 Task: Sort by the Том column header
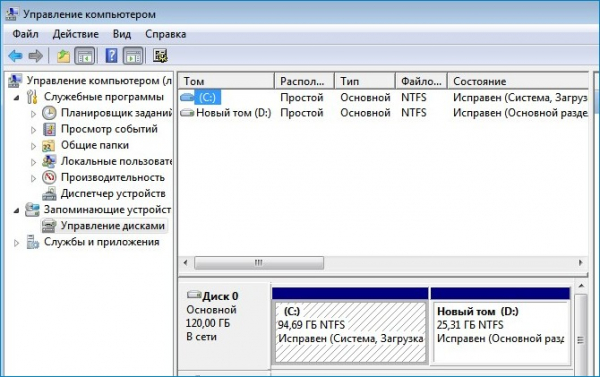click(226, 81)
